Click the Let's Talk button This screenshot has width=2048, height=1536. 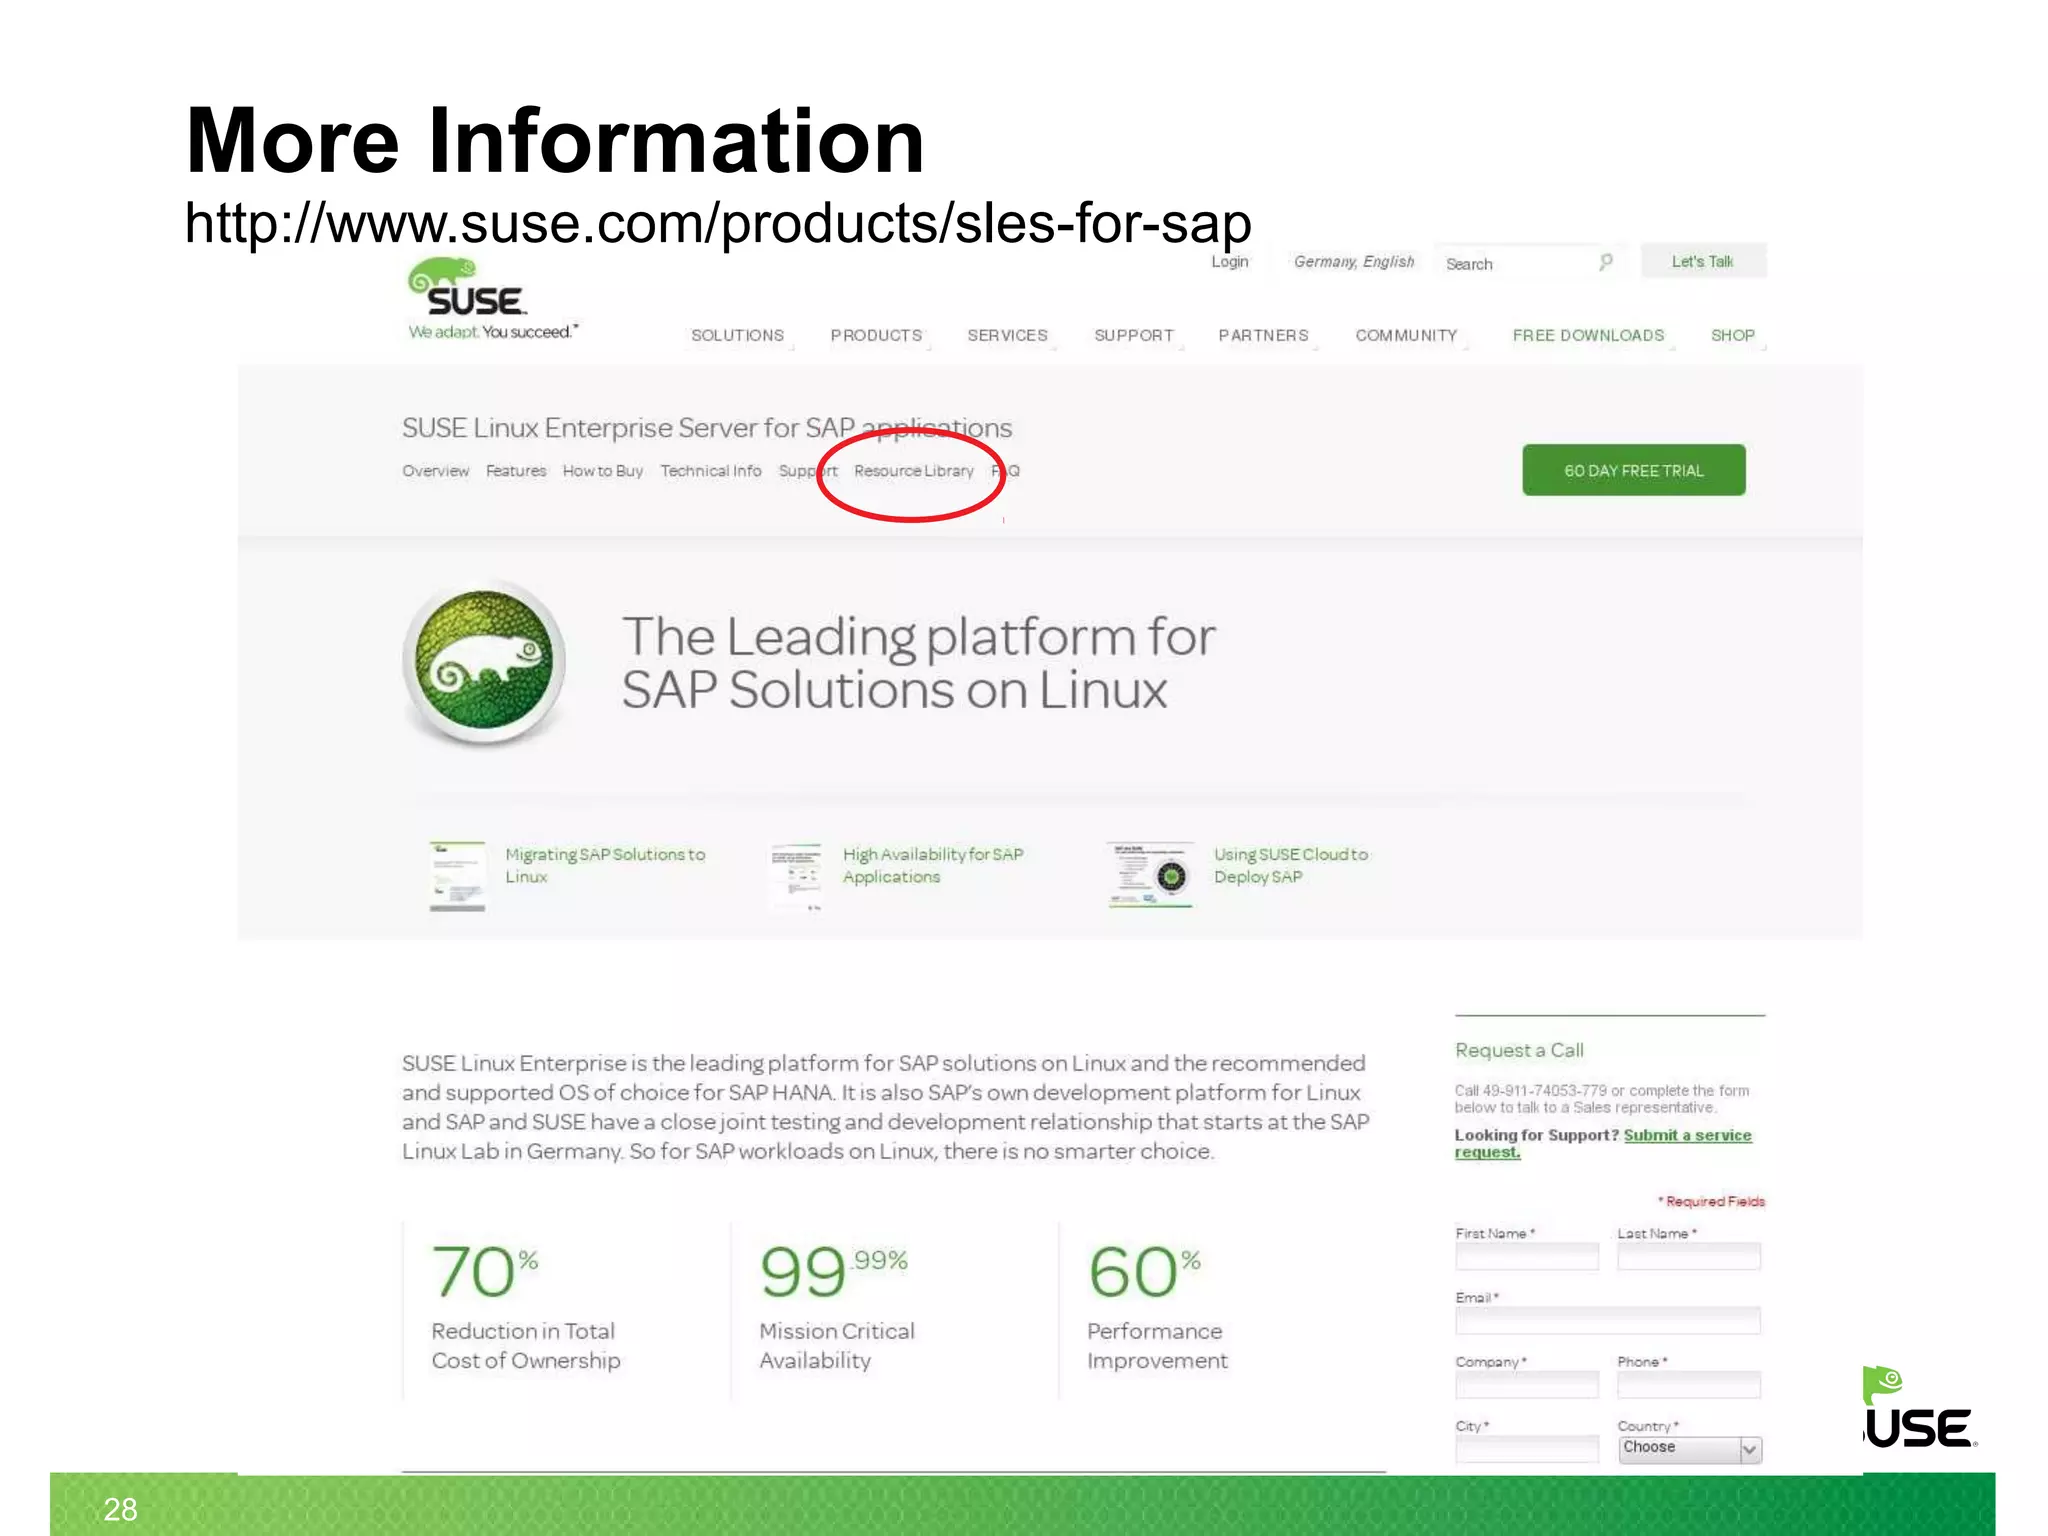point(1703,261)
